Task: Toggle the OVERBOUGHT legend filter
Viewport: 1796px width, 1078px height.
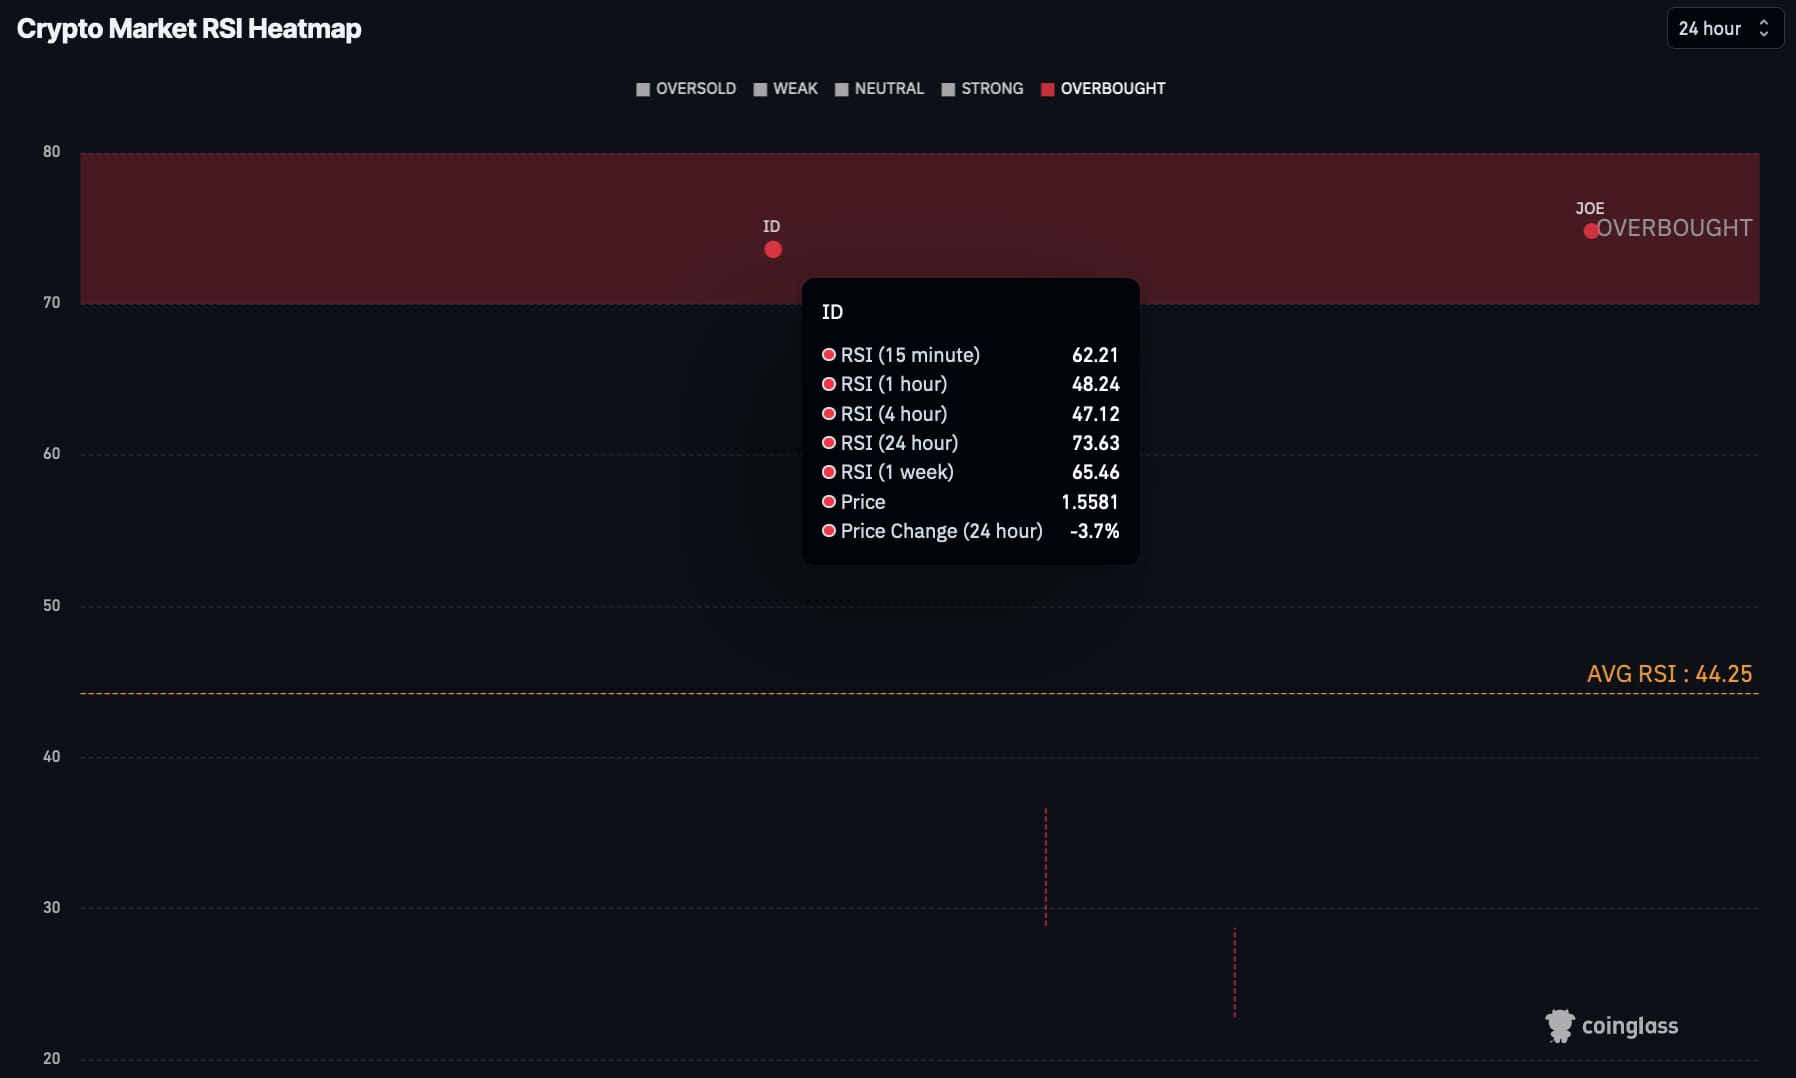Action: [x=1103, y=88]
